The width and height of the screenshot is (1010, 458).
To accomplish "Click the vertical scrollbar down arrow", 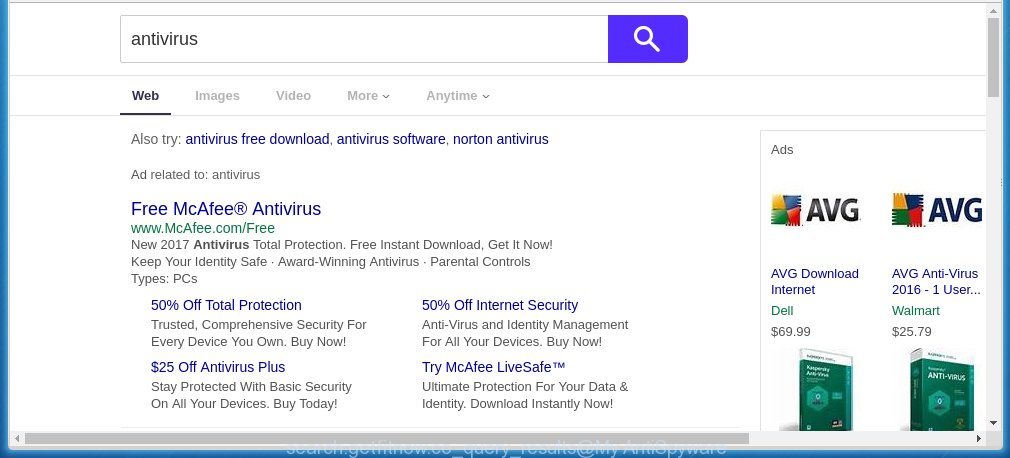I will (x=993, y=423).
